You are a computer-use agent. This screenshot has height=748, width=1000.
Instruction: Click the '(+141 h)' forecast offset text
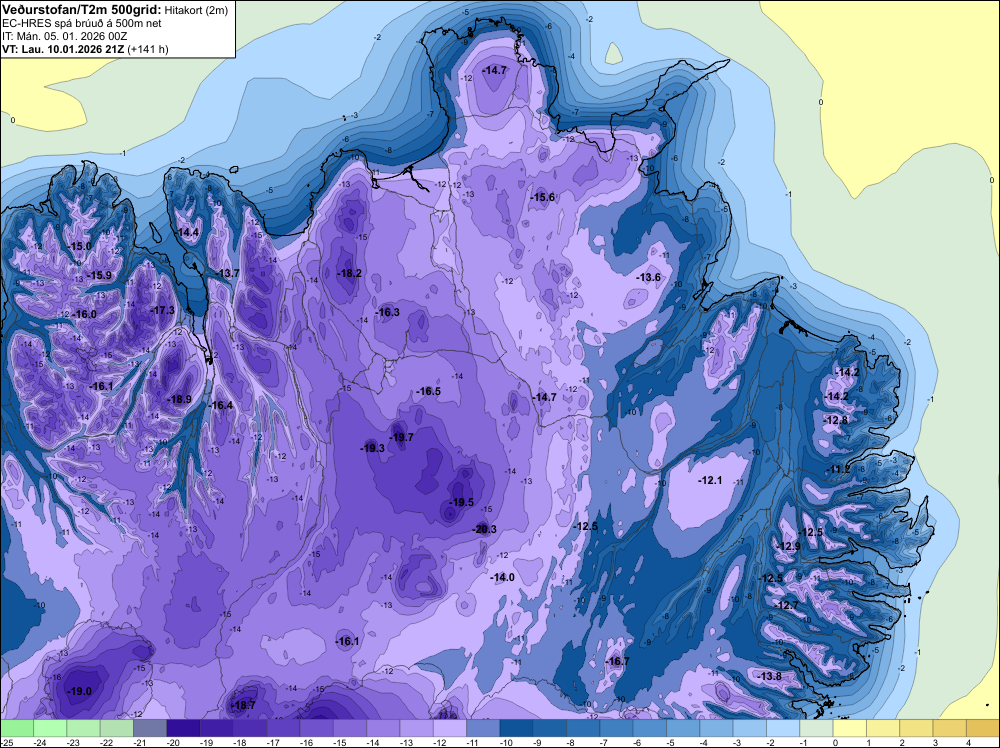[x=148, y=49]
